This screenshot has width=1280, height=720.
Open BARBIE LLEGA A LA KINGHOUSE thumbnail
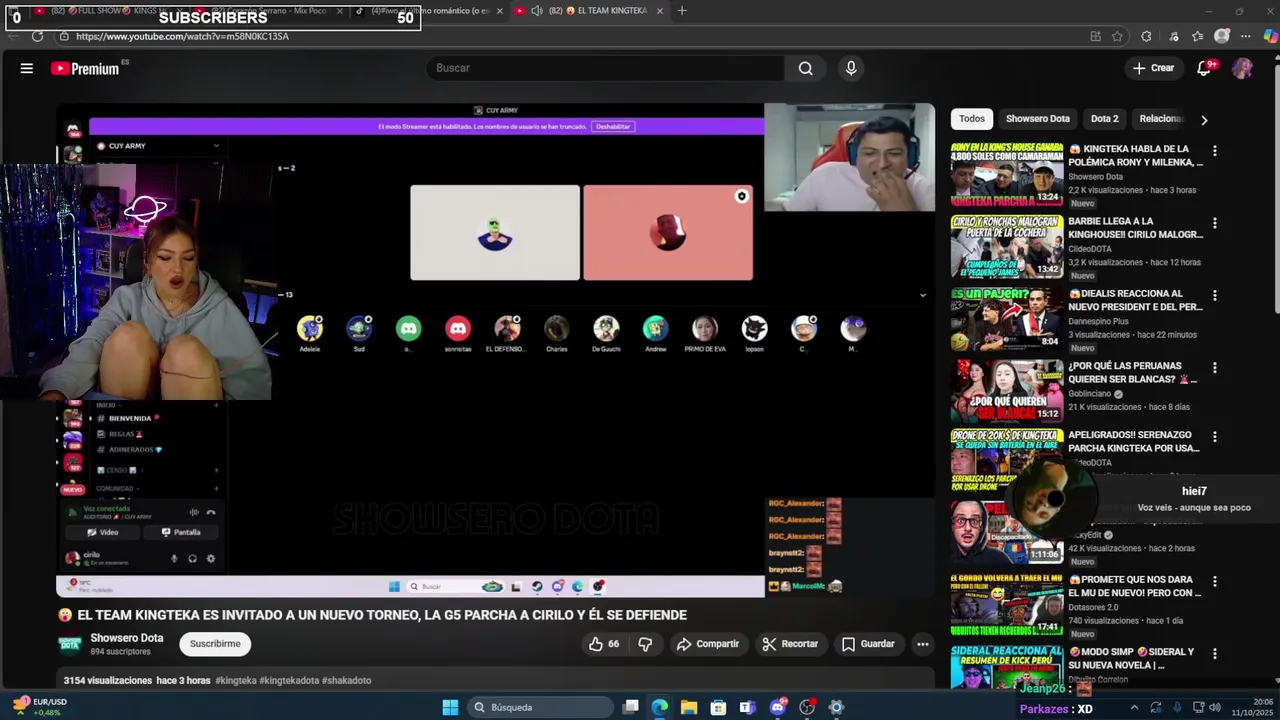1007,246
